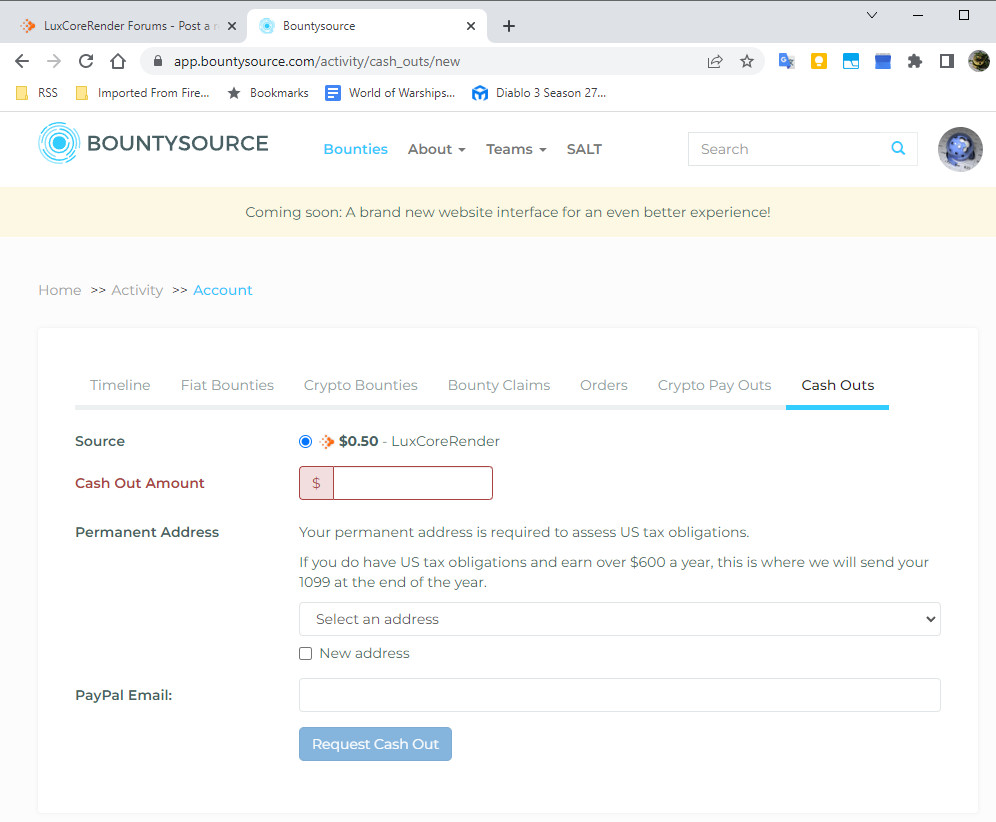
Task: Share this page via share icon
Action: coord(715,61)
